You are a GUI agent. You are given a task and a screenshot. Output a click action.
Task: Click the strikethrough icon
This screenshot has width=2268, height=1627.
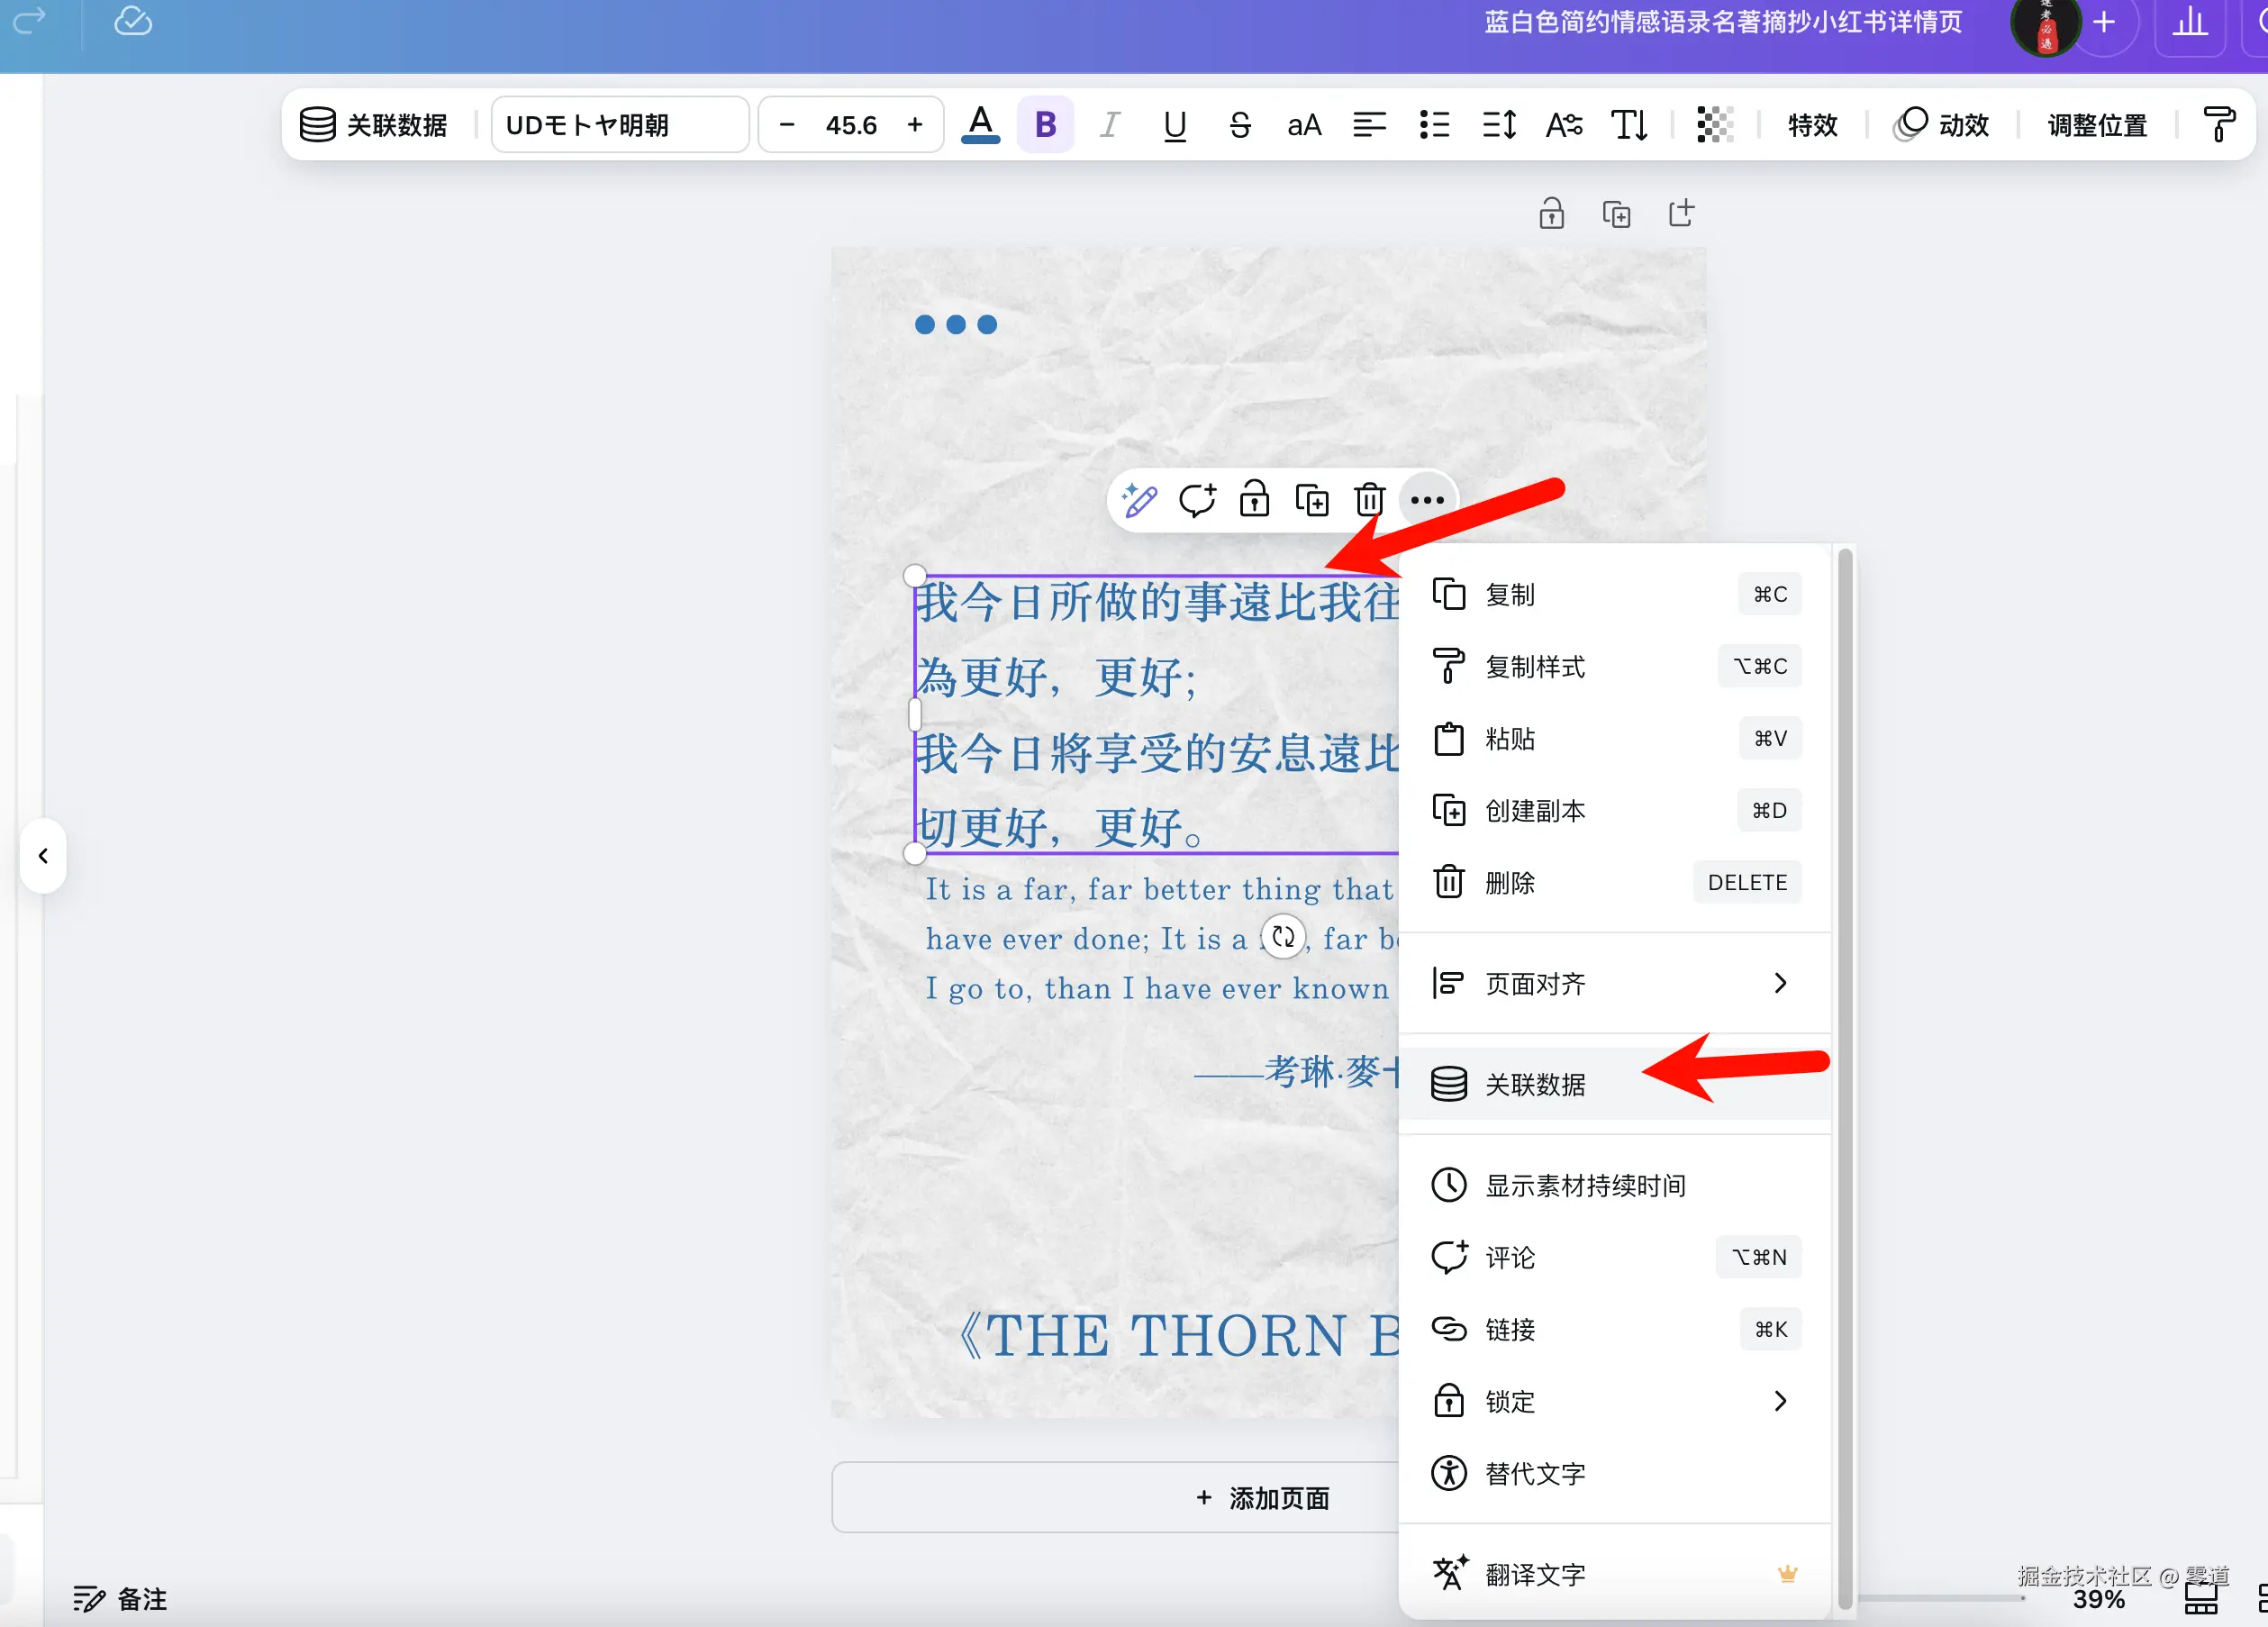pos(1239,125)
